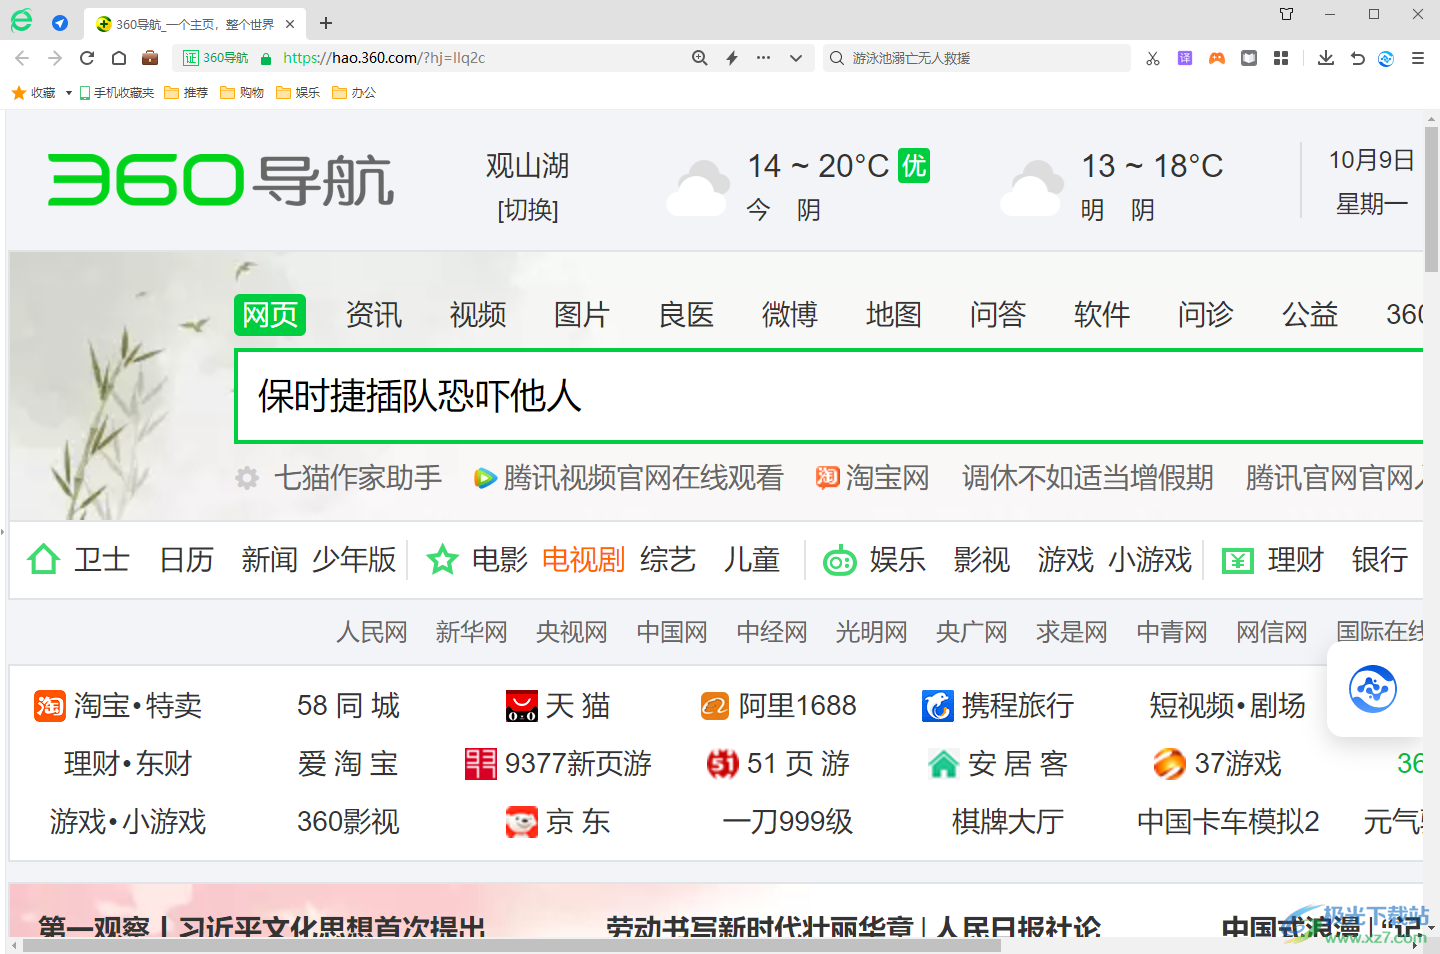Open the browser hamburger main menu
Screen dimensions: 1440x954
1418,58
